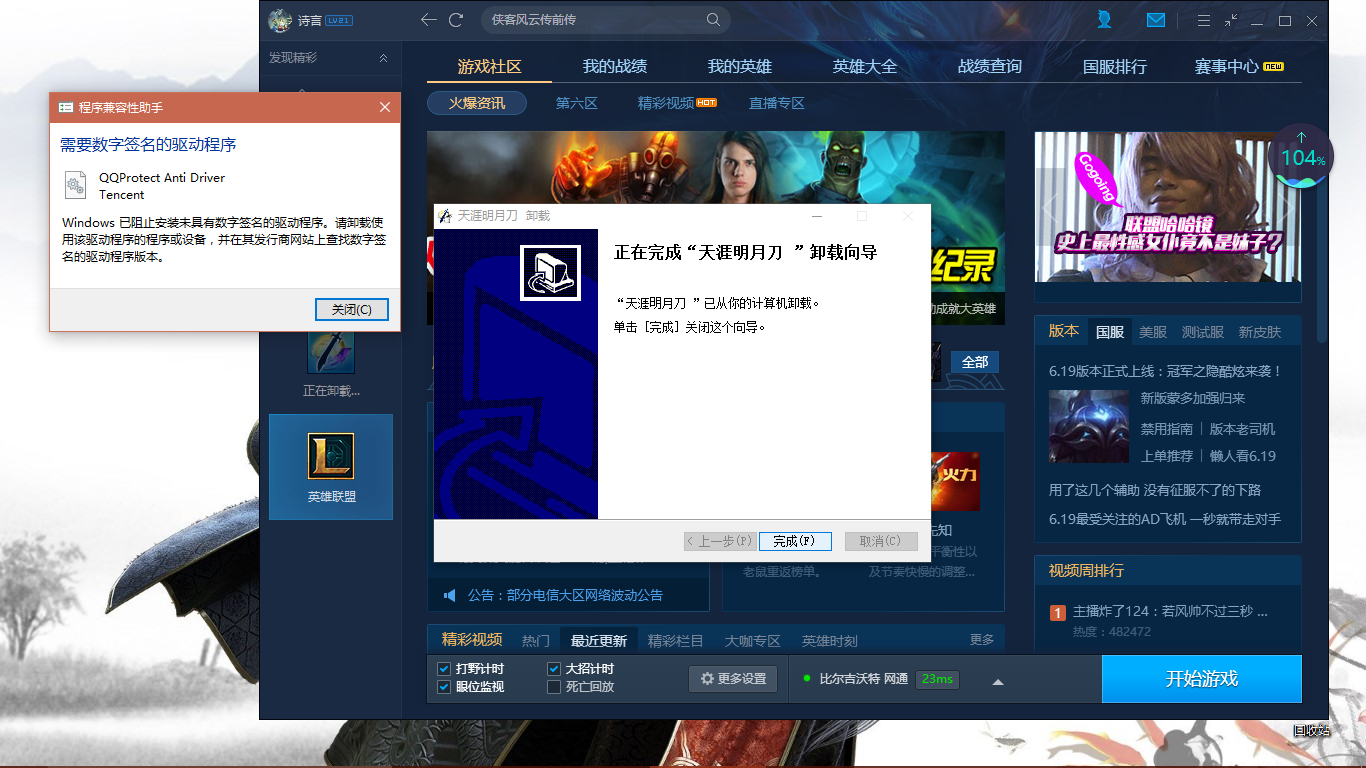Switch to 我的英雄 tab
This screenshot has height=768, width=1366.
740,67
